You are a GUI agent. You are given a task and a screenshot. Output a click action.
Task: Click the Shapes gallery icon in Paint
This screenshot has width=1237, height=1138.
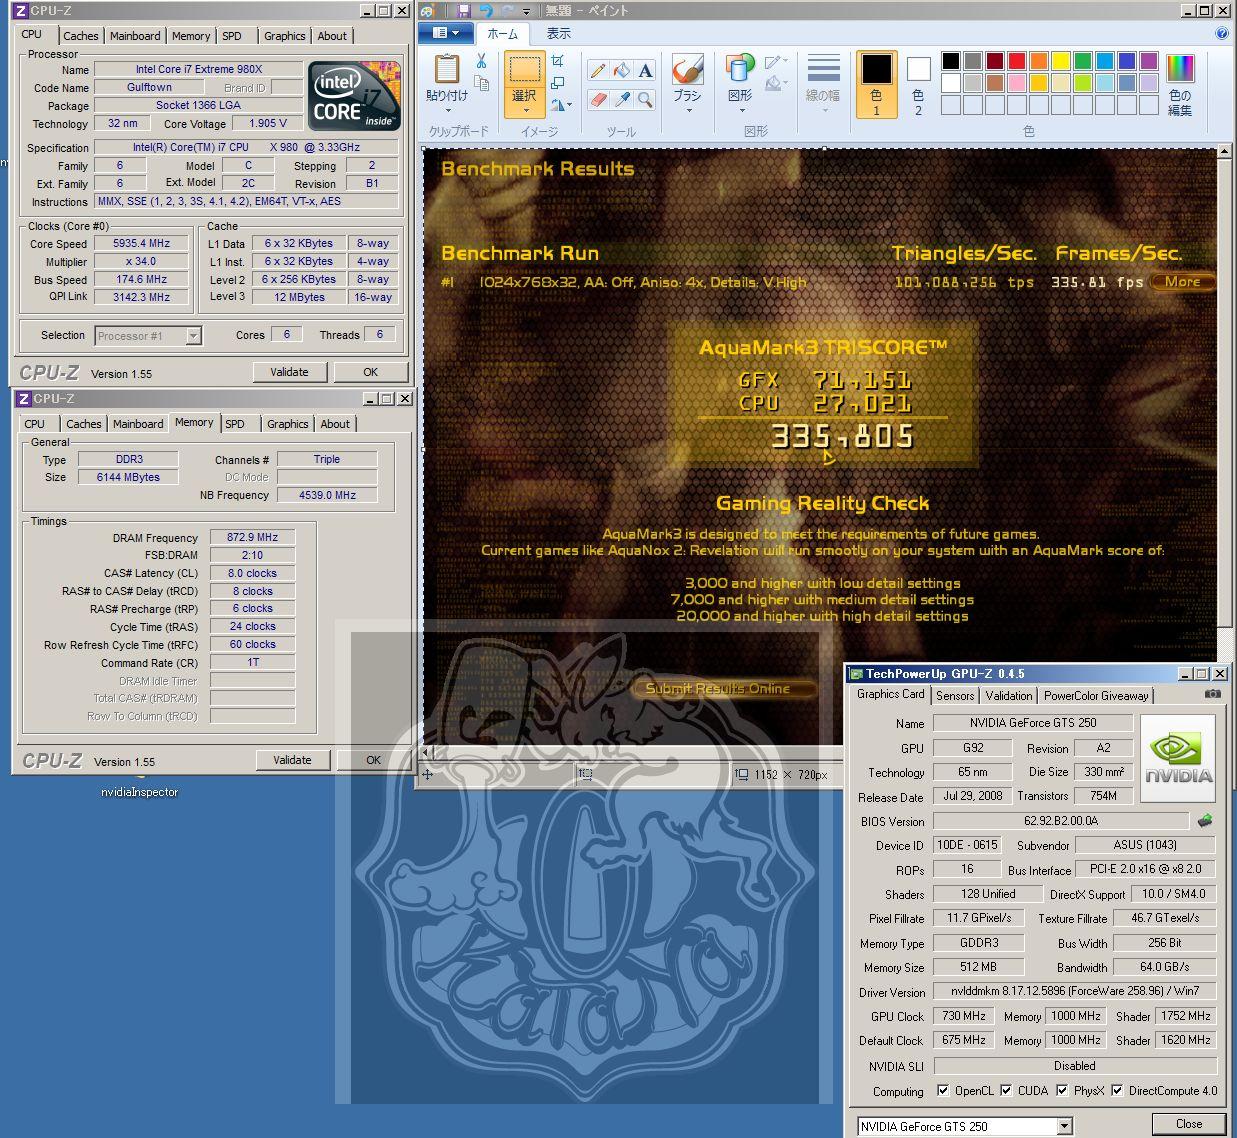point(740,69)
